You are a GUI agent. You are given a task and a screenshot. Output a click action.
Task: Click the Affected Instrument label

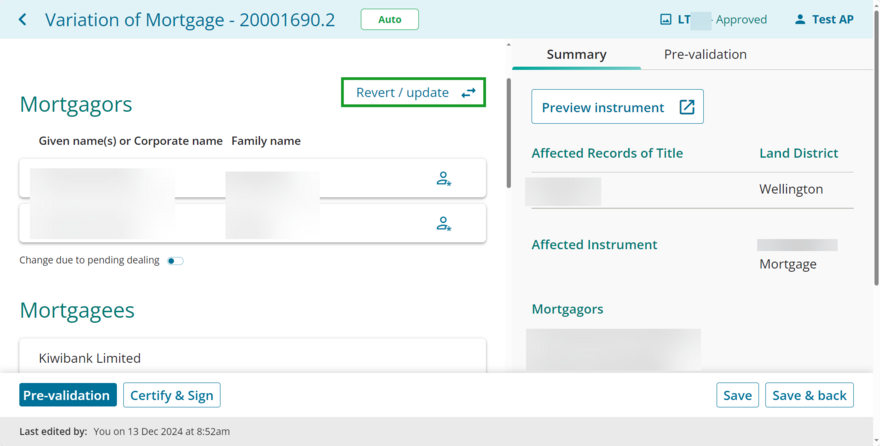pyautogui.click(x=594, y=245)
